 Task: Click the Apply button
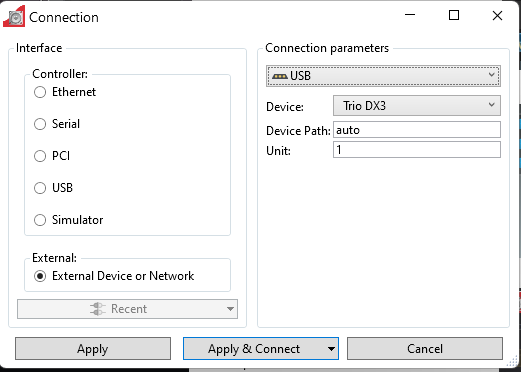click(93, 349)
